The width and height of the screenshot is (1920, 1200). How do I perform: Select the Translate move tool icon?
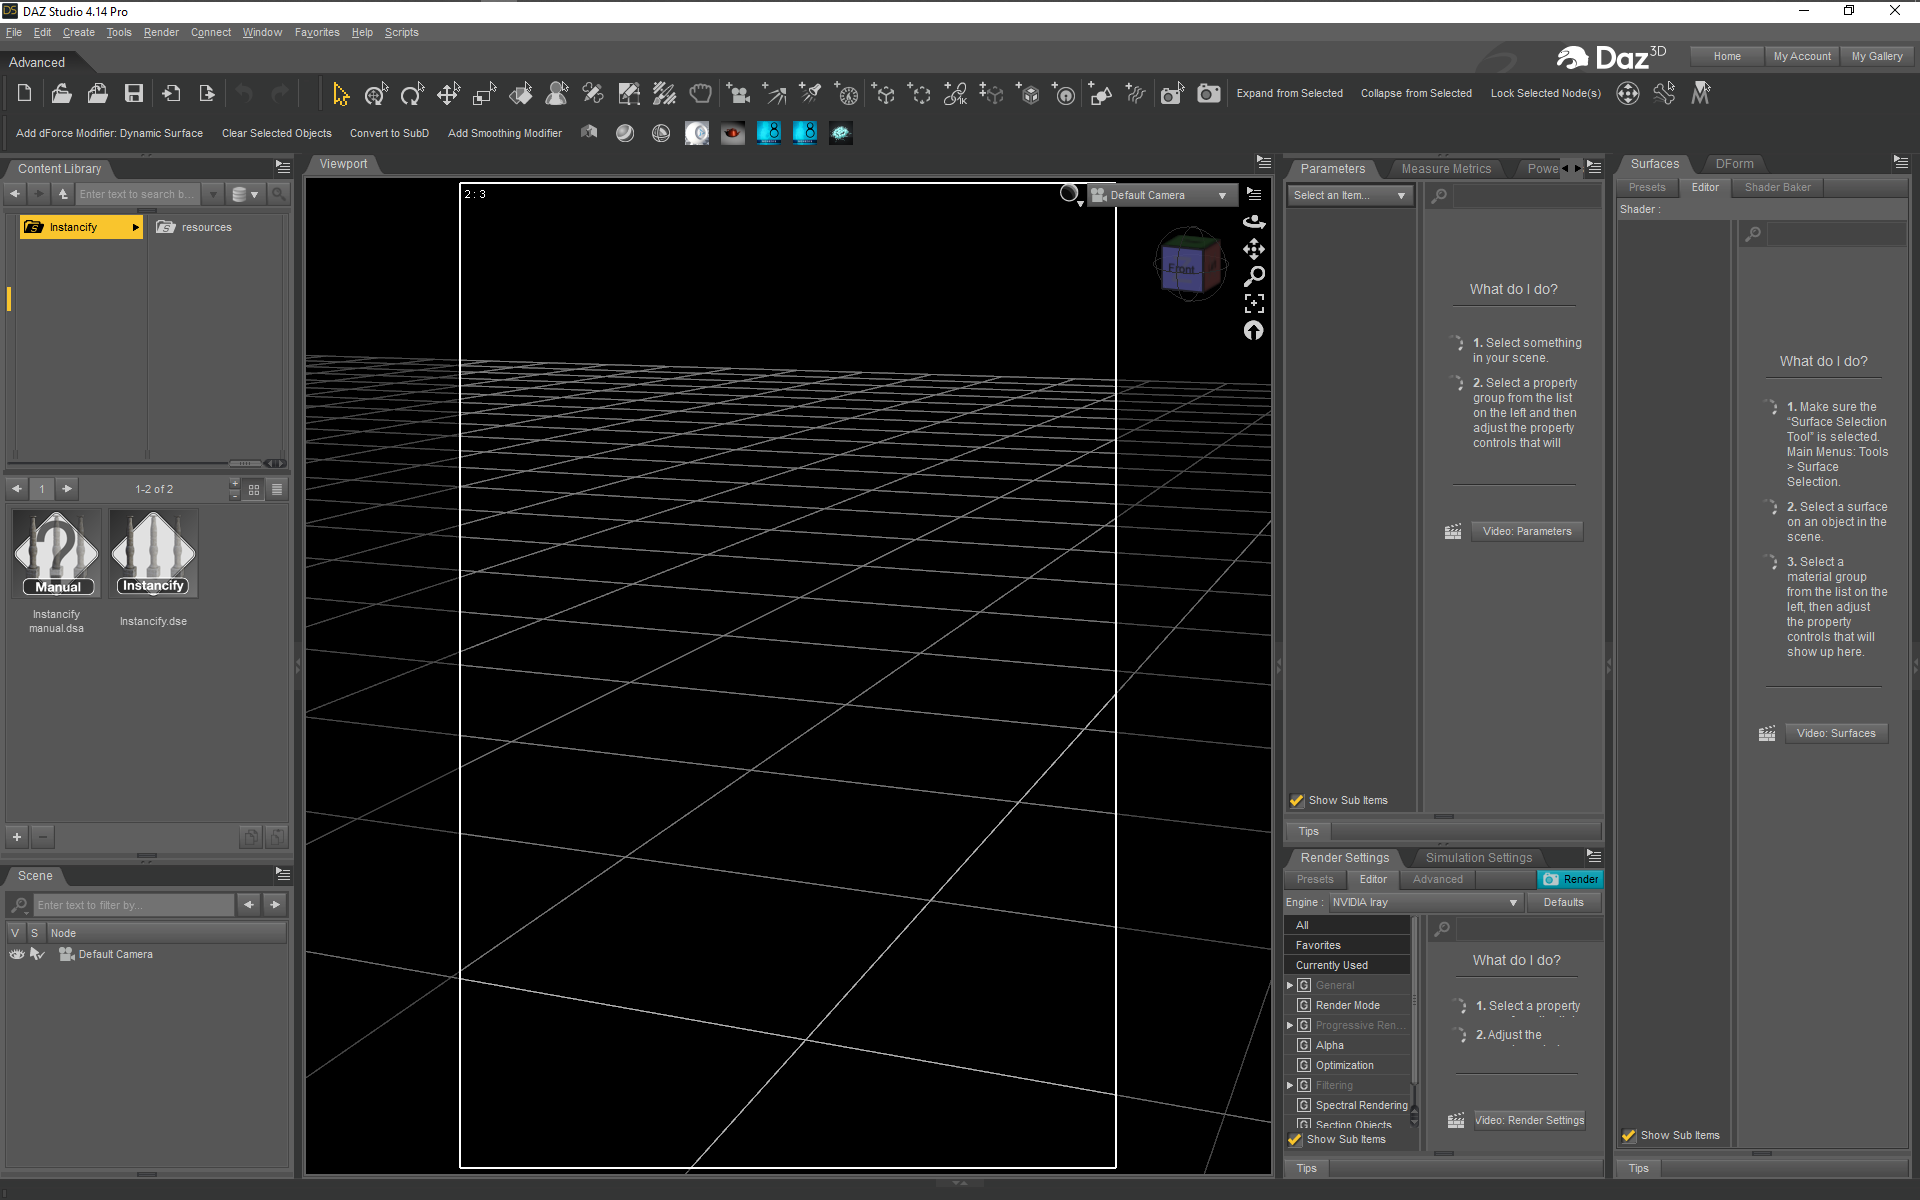click(x=448, y=95)
